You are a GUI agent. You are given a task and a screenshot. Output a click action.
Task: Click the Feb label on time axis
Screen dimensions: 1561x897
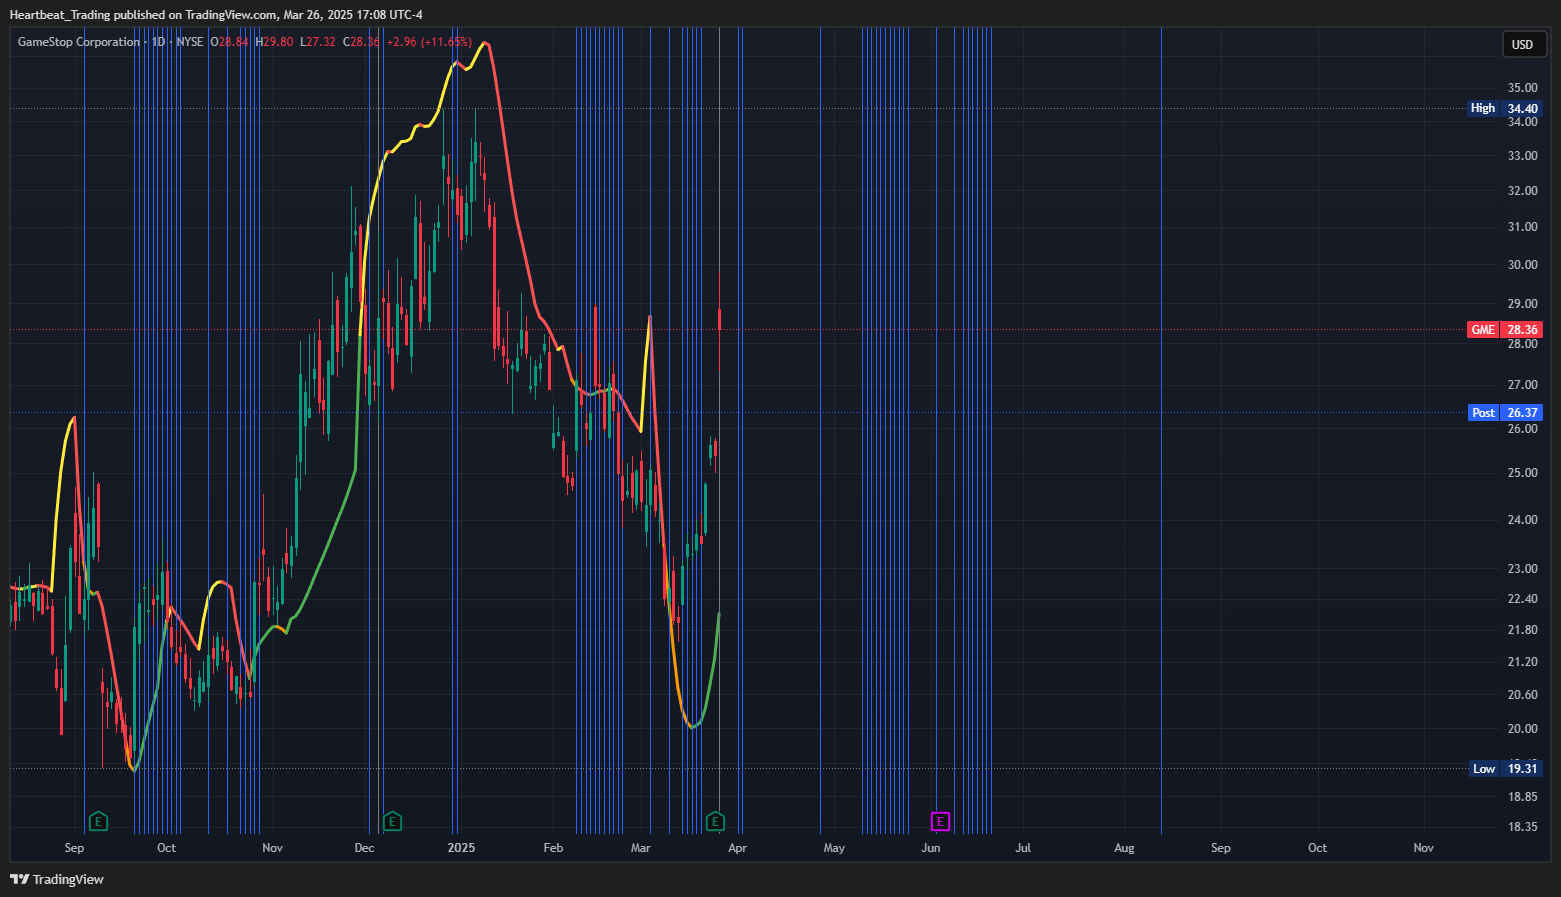(553, 848)
